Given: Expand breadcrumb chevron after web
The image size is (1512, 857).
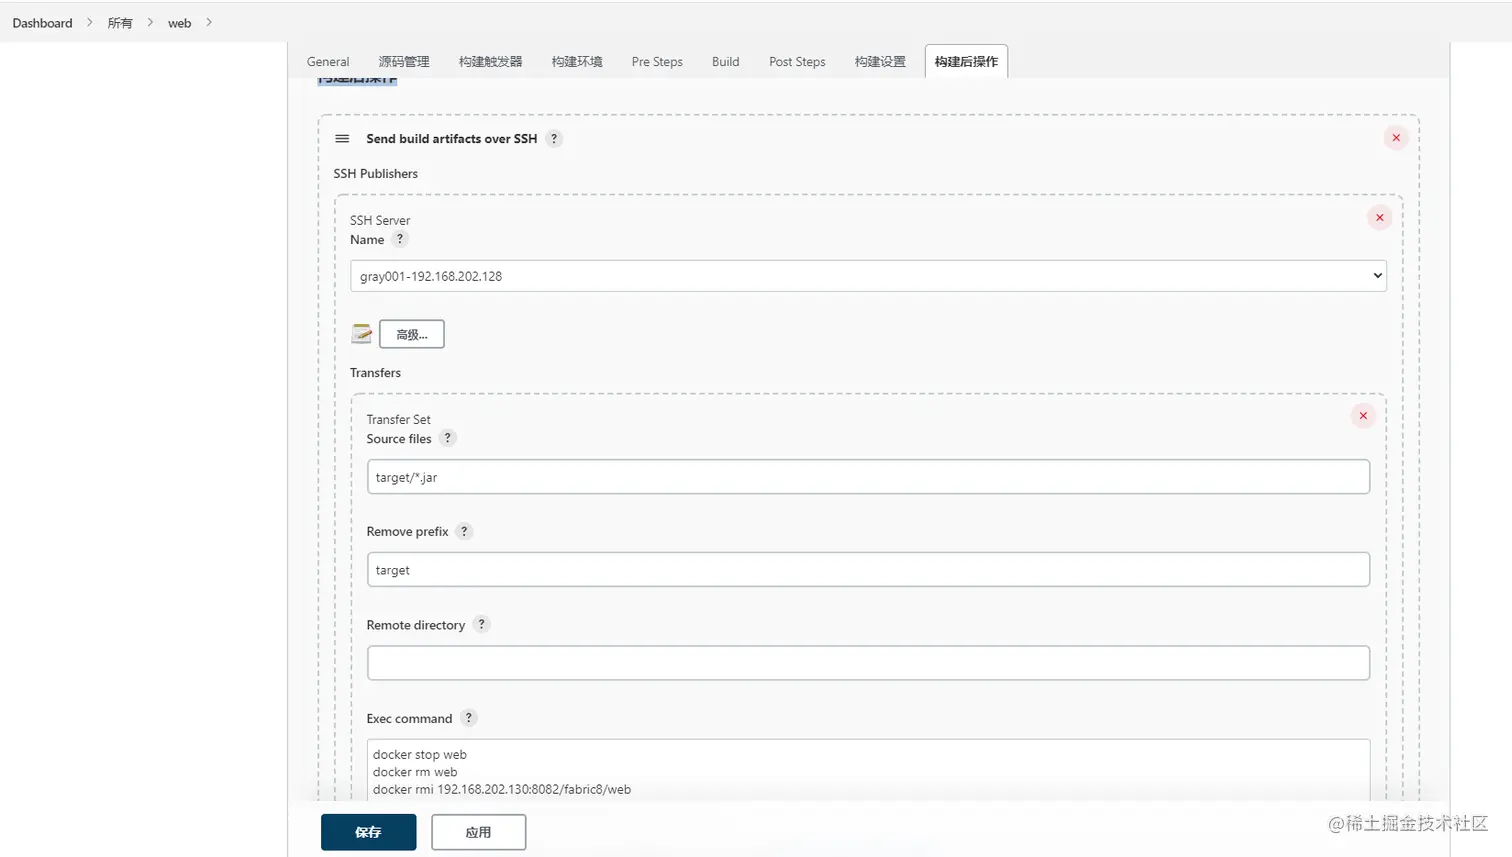Looking at the screenshot, I should coord(209,22).
